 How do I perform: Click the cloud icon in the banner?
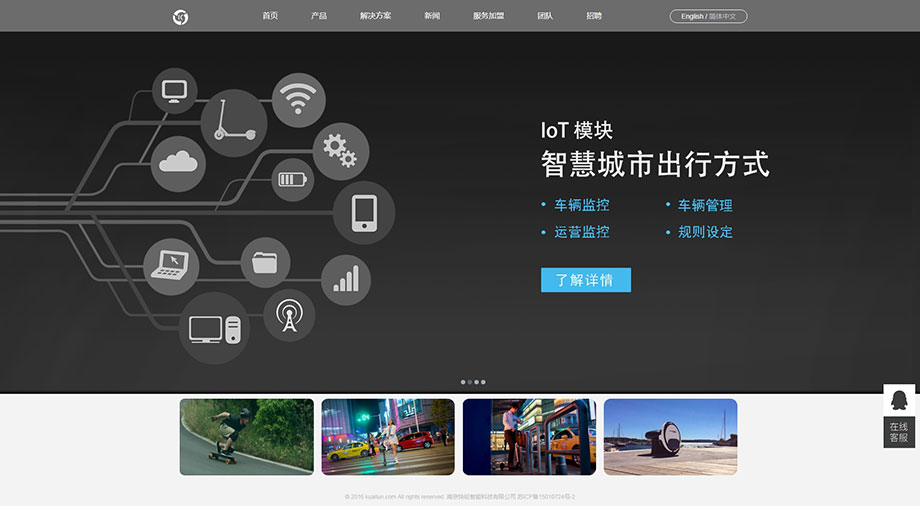[x=178, y=163]
